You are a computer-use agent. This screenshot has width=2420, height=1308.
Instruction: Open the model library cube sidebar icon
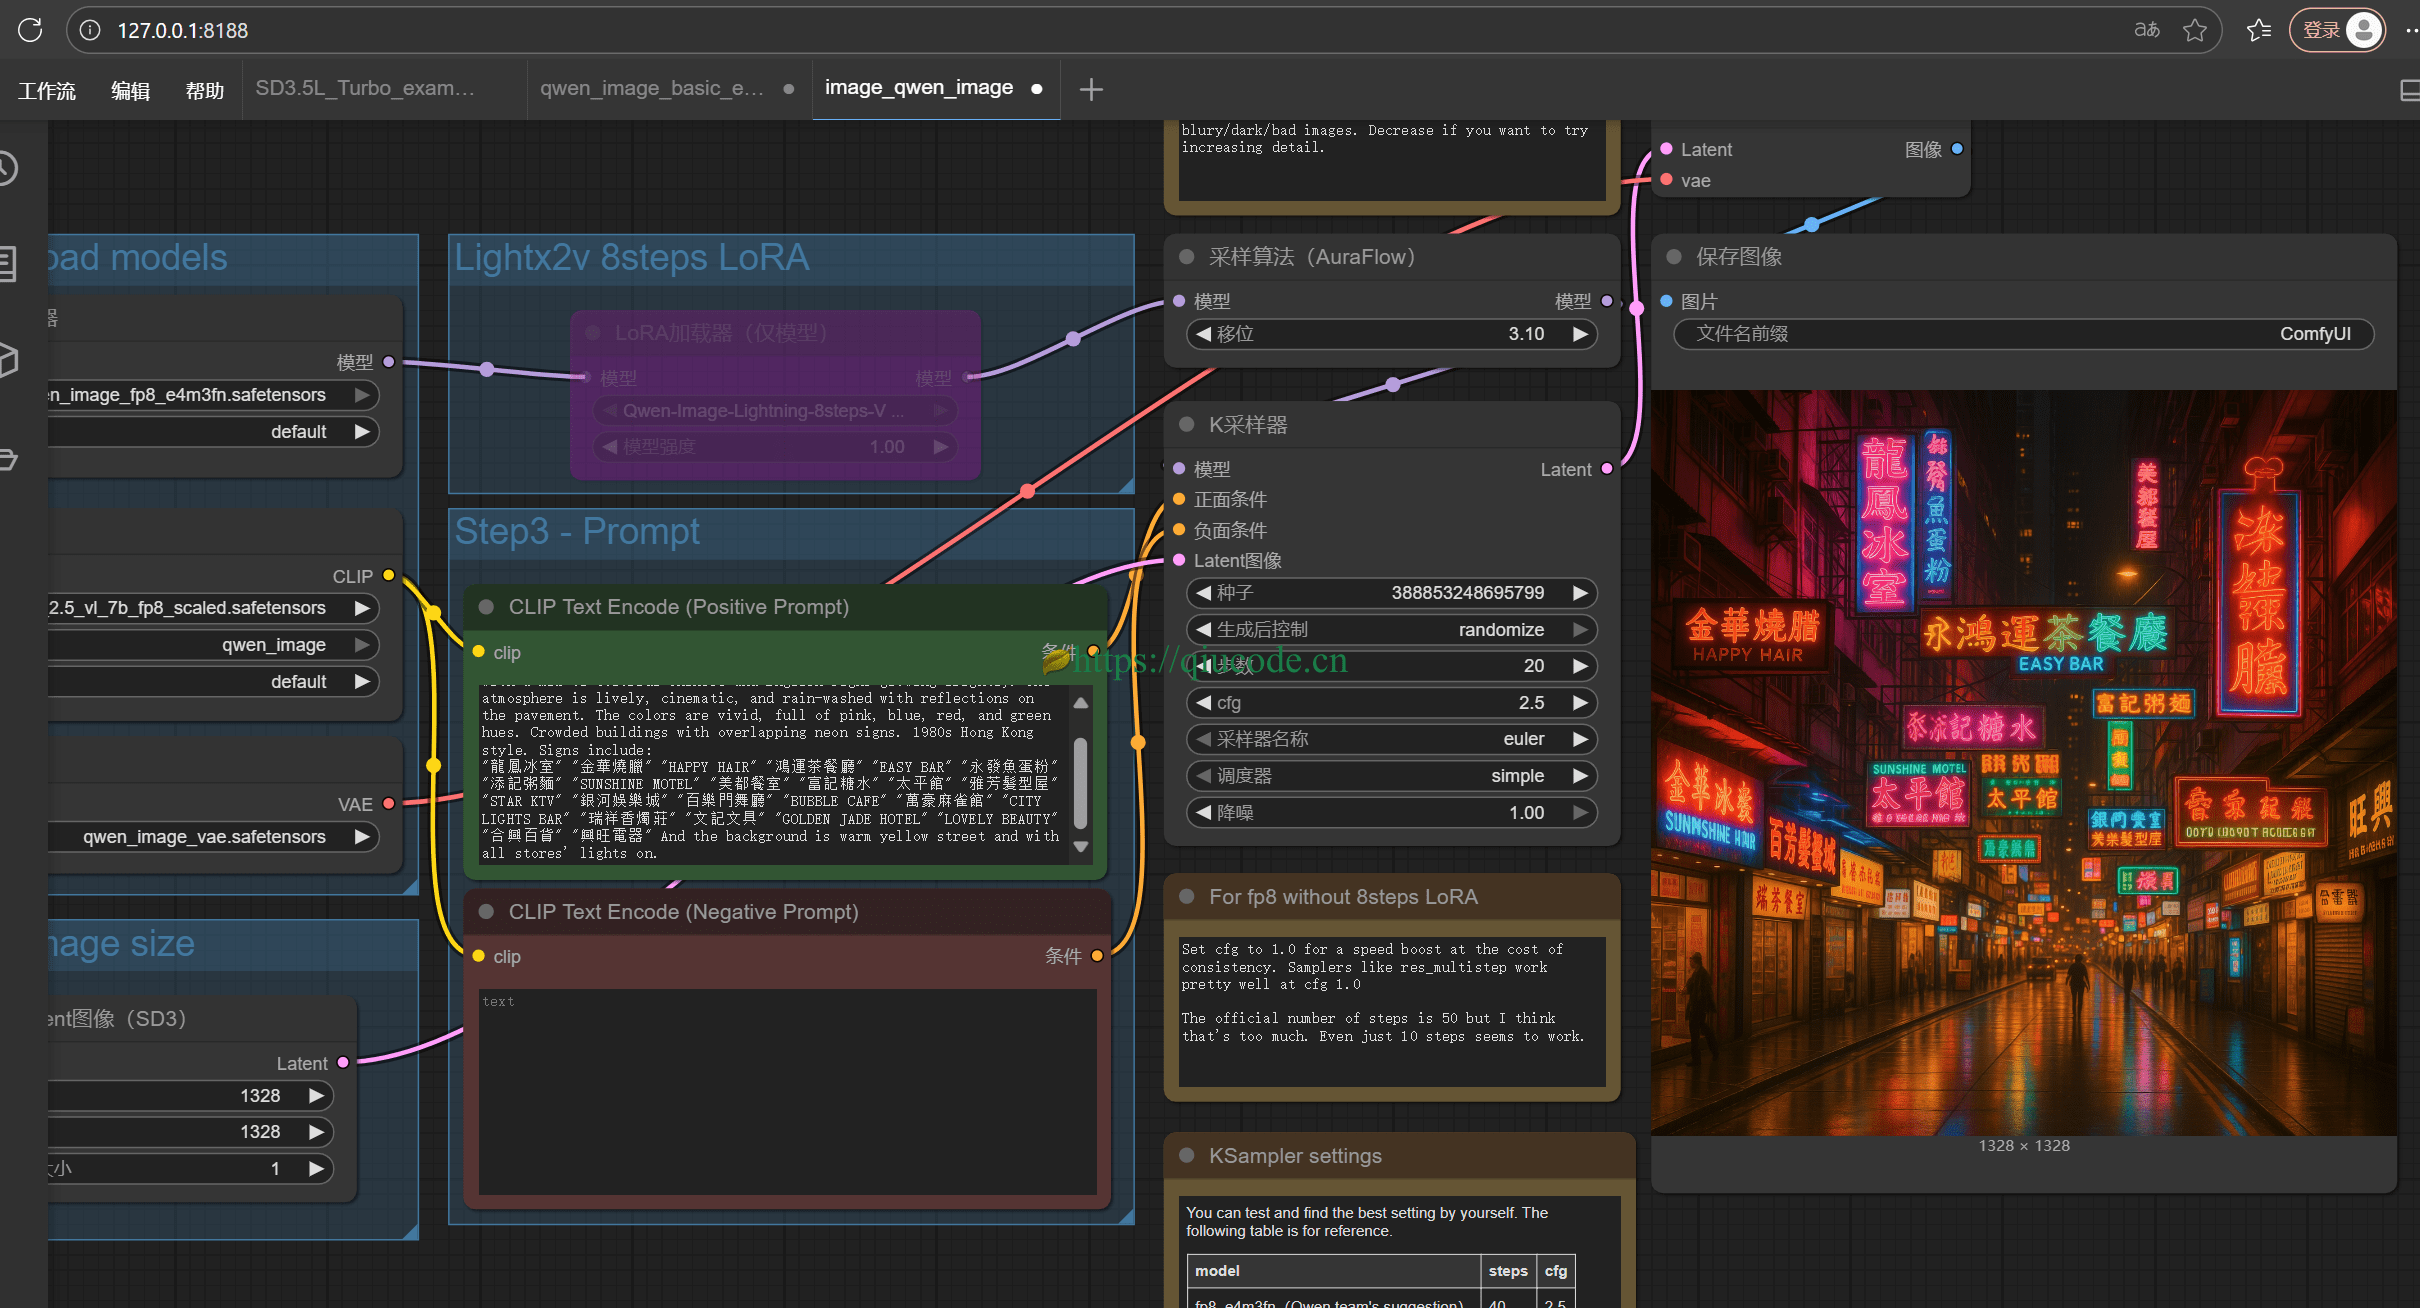click(x=8, y=360)
